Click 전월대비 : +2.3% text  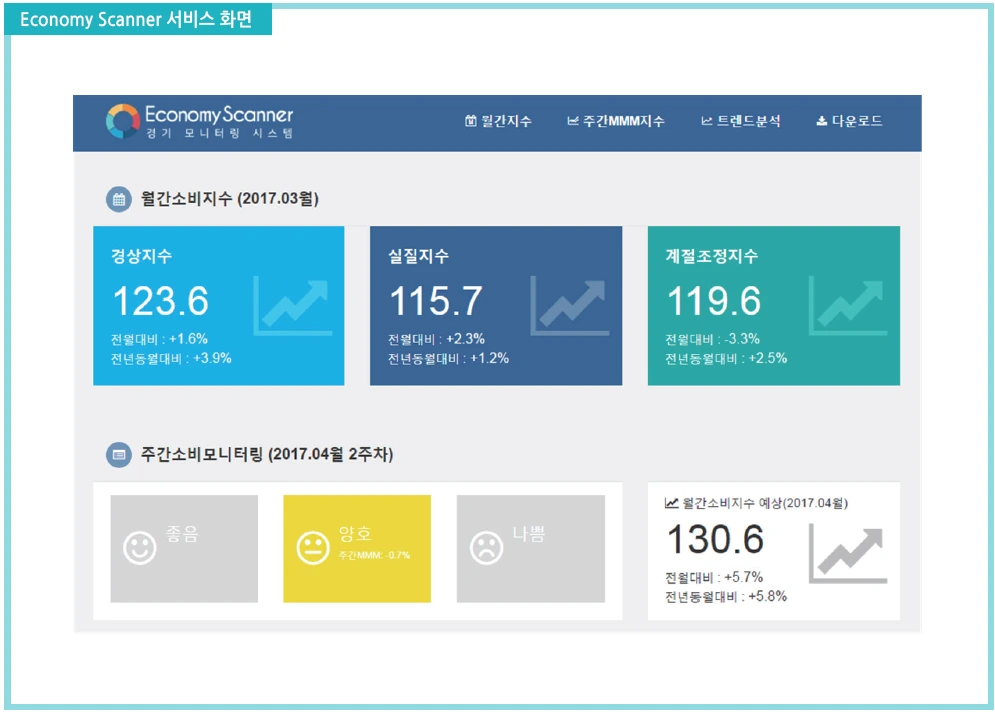(437, 339)
